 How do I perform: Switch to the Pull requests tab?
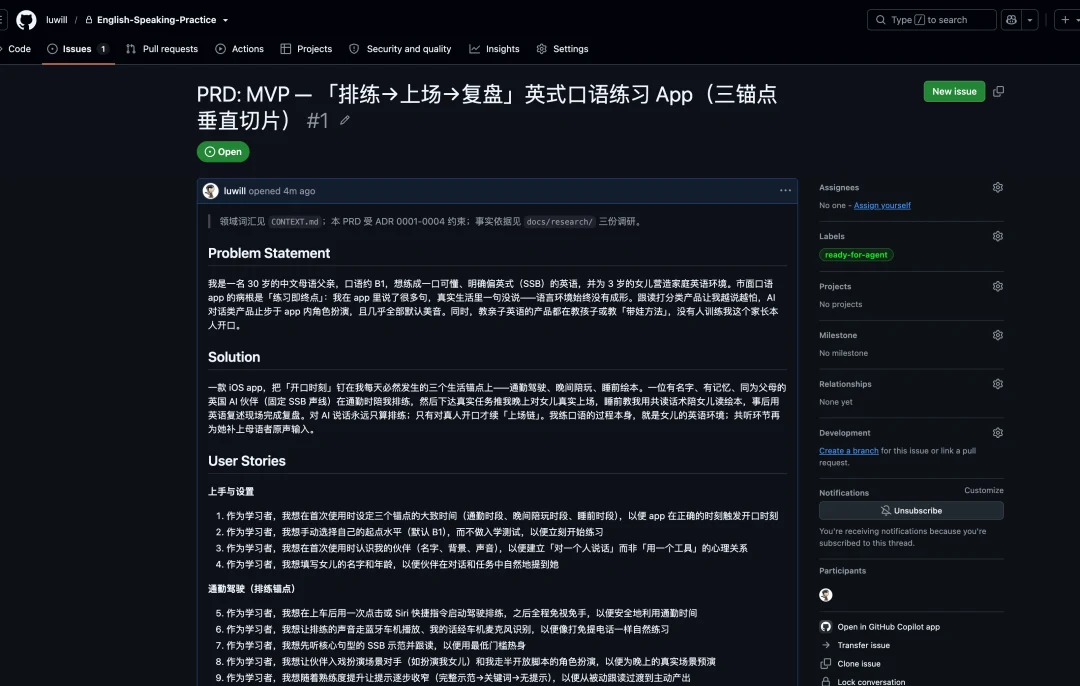point(162,49)
